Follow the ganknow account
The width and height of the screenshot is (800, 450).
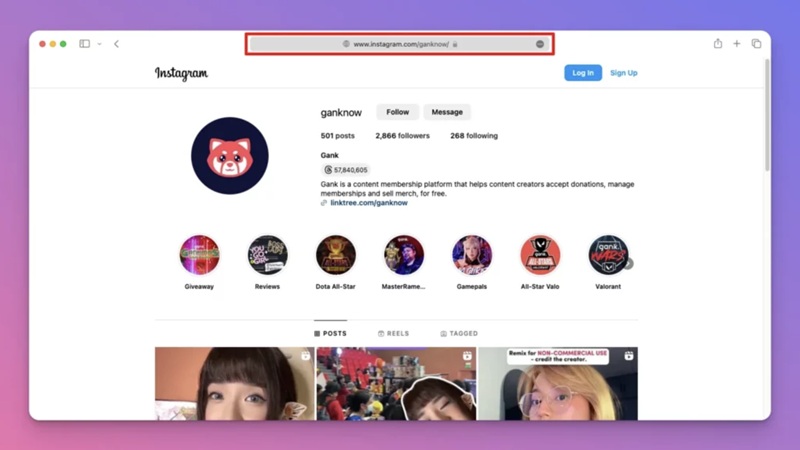coord(397,112)
